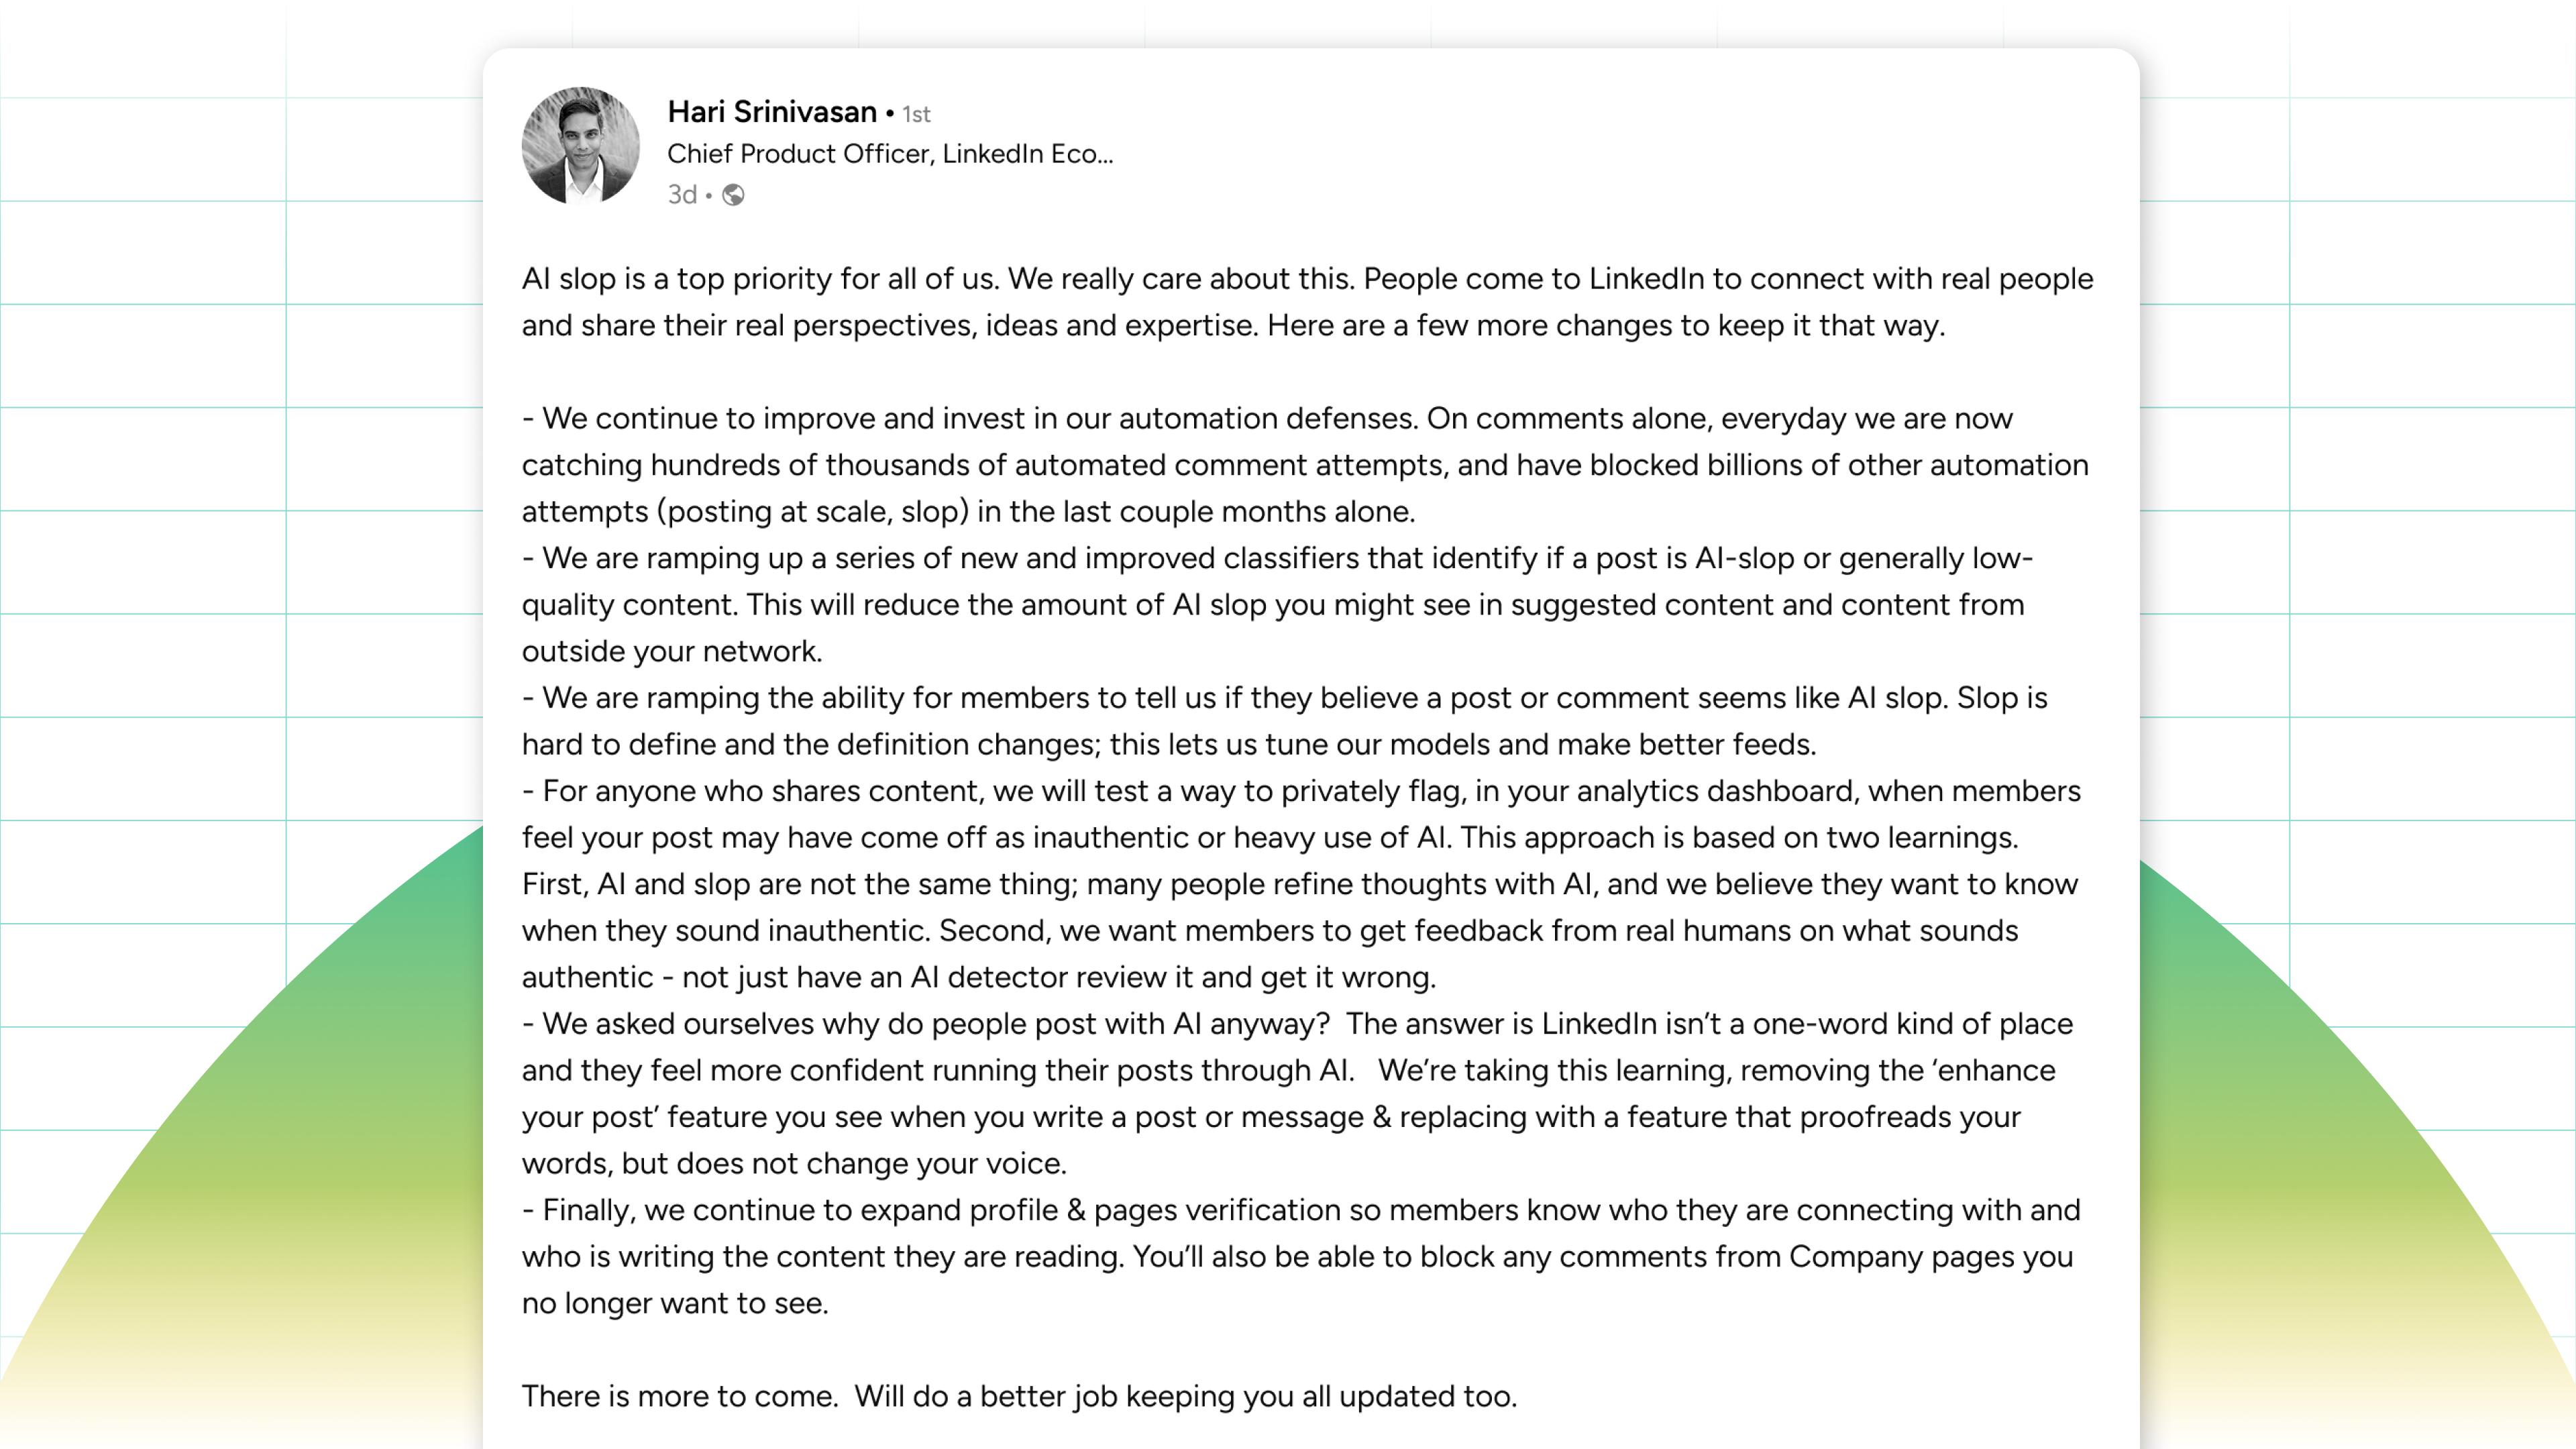
Task: Click the 'AI slop is a top priority' paragraph
Action: pyautogui.click(x=1307, y=302)
